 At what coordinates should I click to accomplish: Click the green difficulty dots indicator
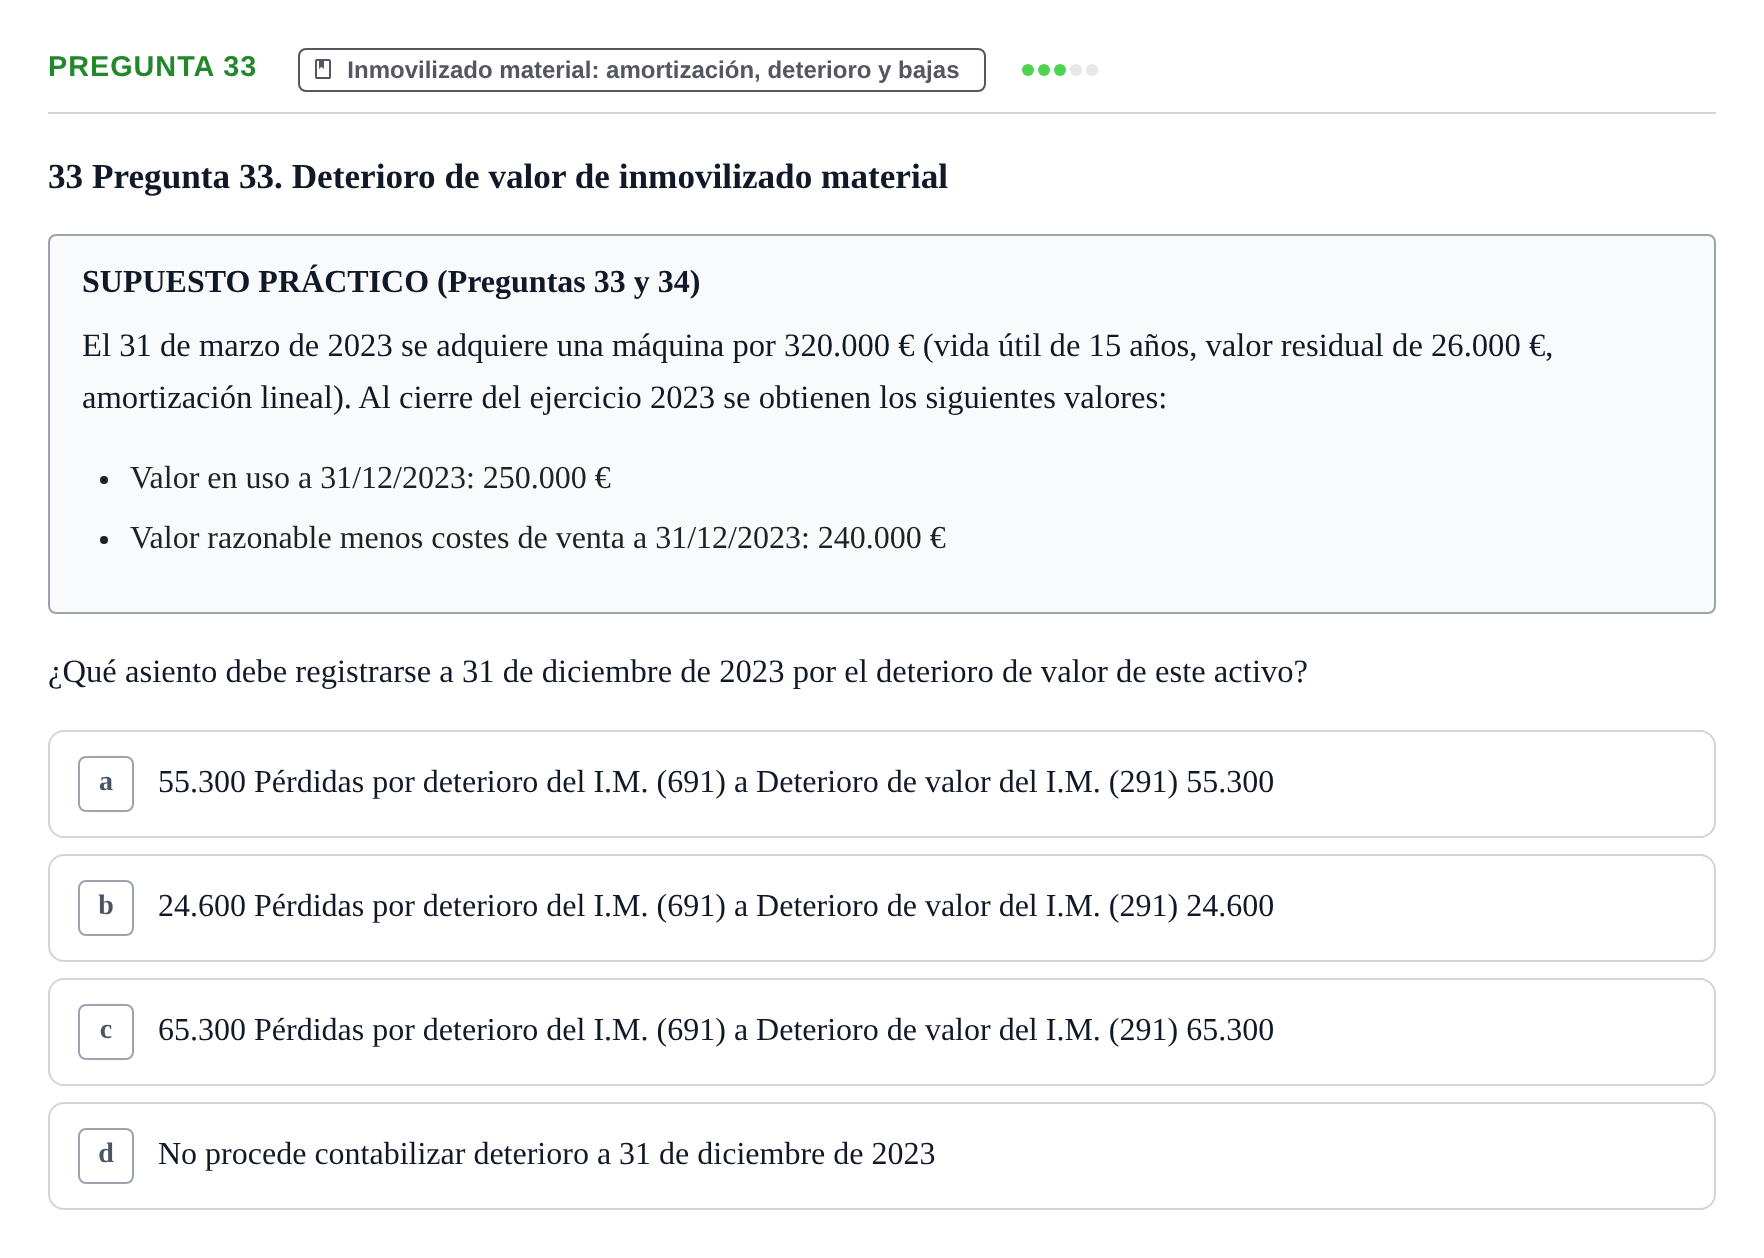[1060, 70]
